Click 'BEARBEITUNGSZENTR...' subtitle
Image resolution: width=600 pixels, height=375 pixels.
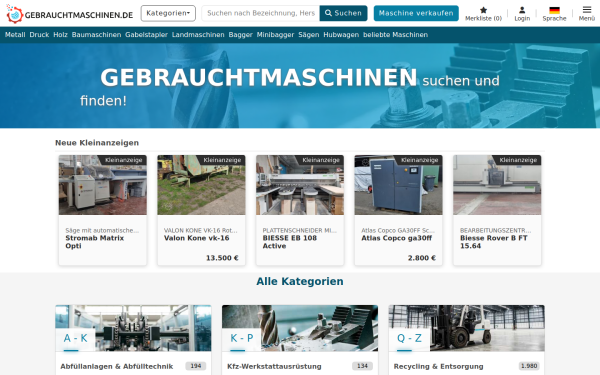pos(496,230)
